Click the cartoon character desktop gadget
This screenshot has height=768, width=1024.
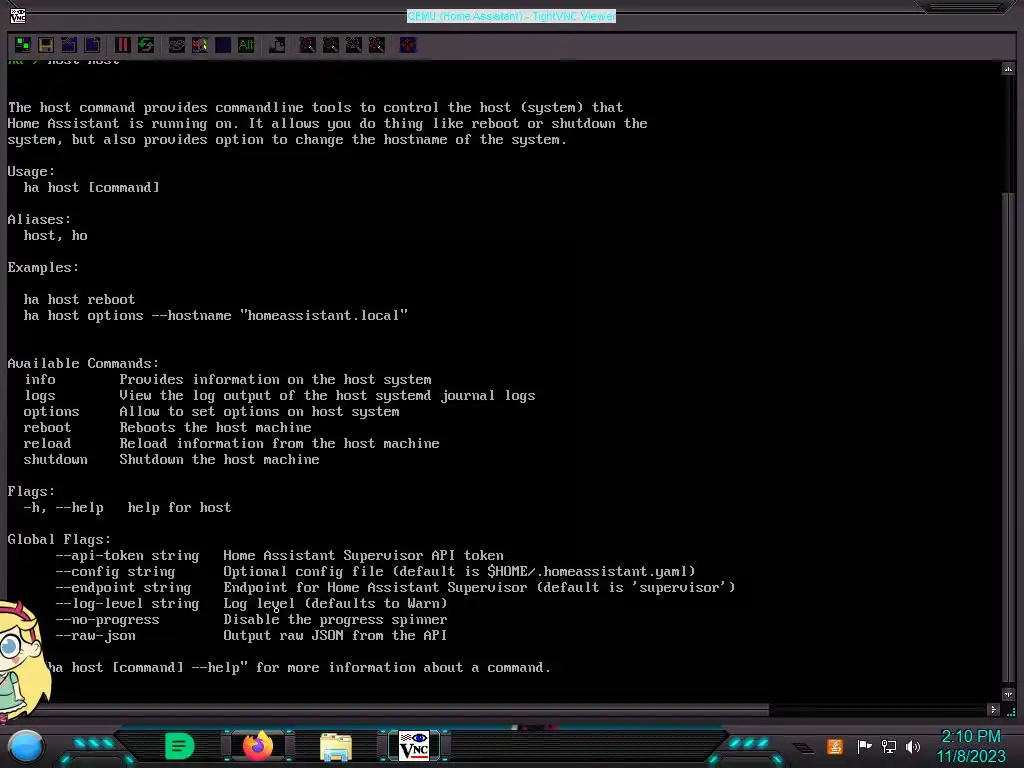tap(23, 660)
